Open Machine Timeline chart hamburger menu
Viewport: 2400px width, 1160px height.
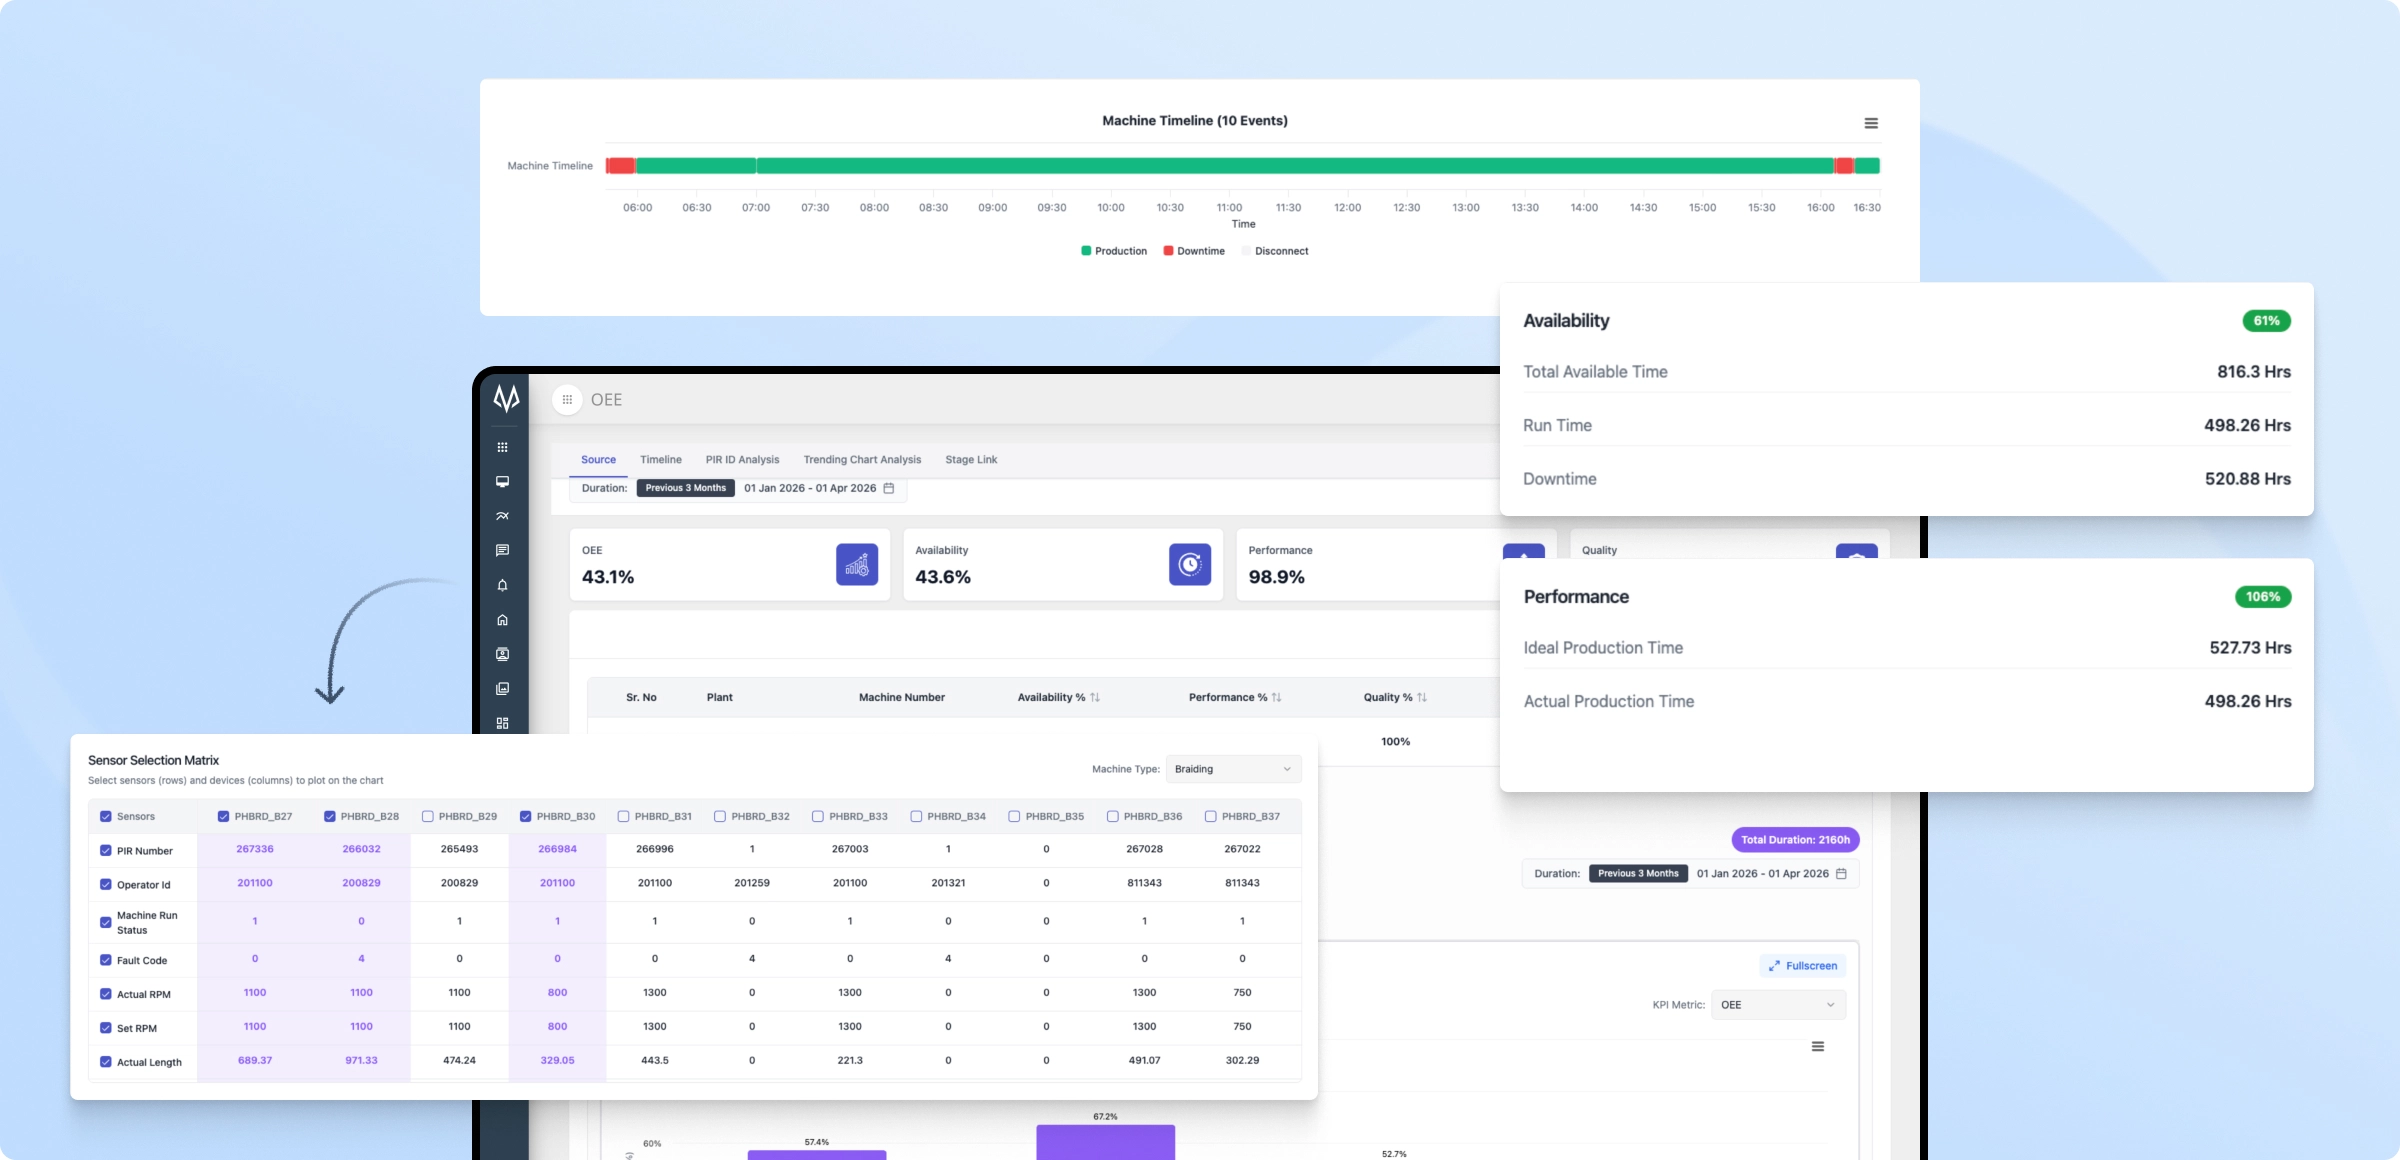click(x=1870, y=123)
